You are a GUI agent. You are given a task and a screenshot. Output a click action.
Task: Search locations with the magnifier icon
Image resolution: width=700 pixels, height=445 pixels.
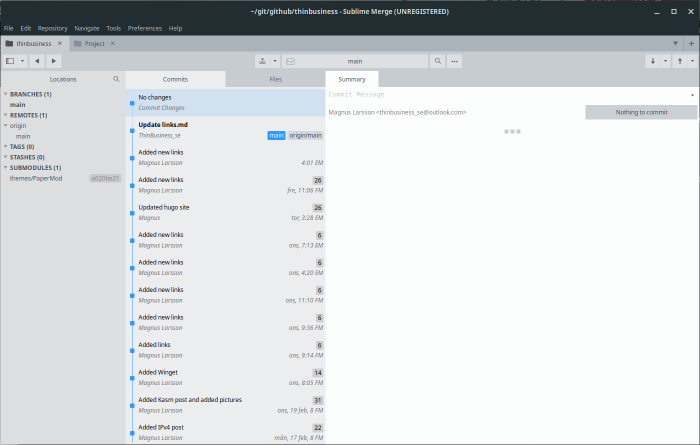pos(116,79)
